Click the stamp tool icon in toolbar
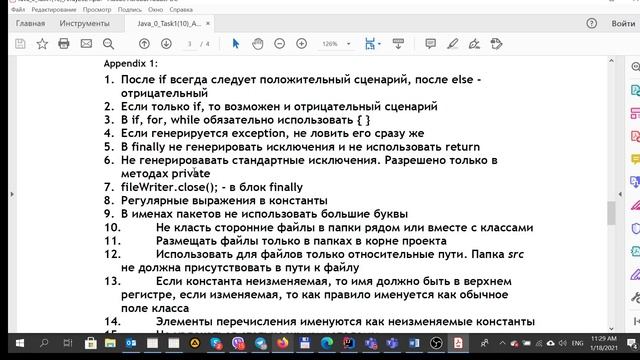Viewport: 640px width, 360px height. [x=496, y=44]
